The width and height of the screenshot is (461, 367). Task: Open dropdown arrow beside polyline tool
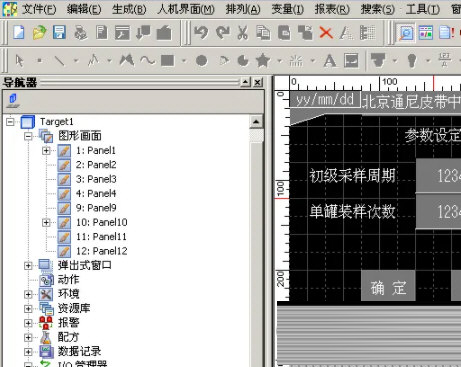pos(109,61)
